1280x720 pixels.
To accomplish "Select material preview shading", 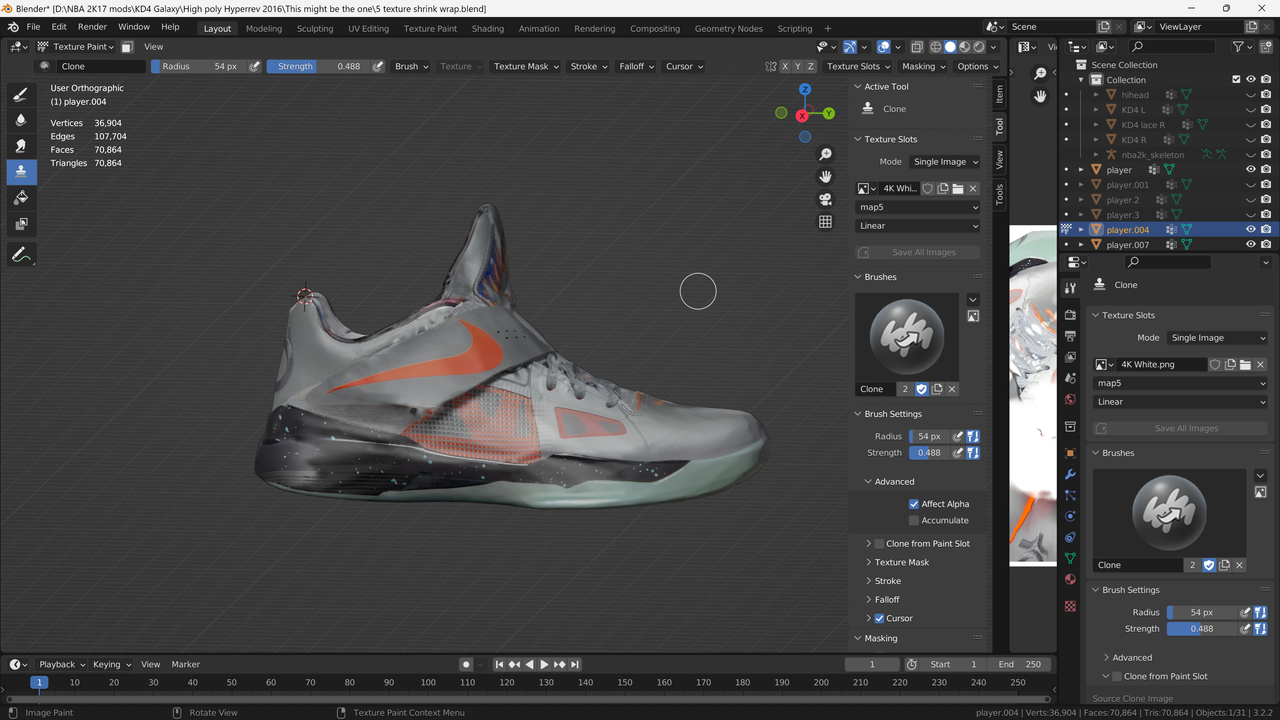I will pos(964,47).
